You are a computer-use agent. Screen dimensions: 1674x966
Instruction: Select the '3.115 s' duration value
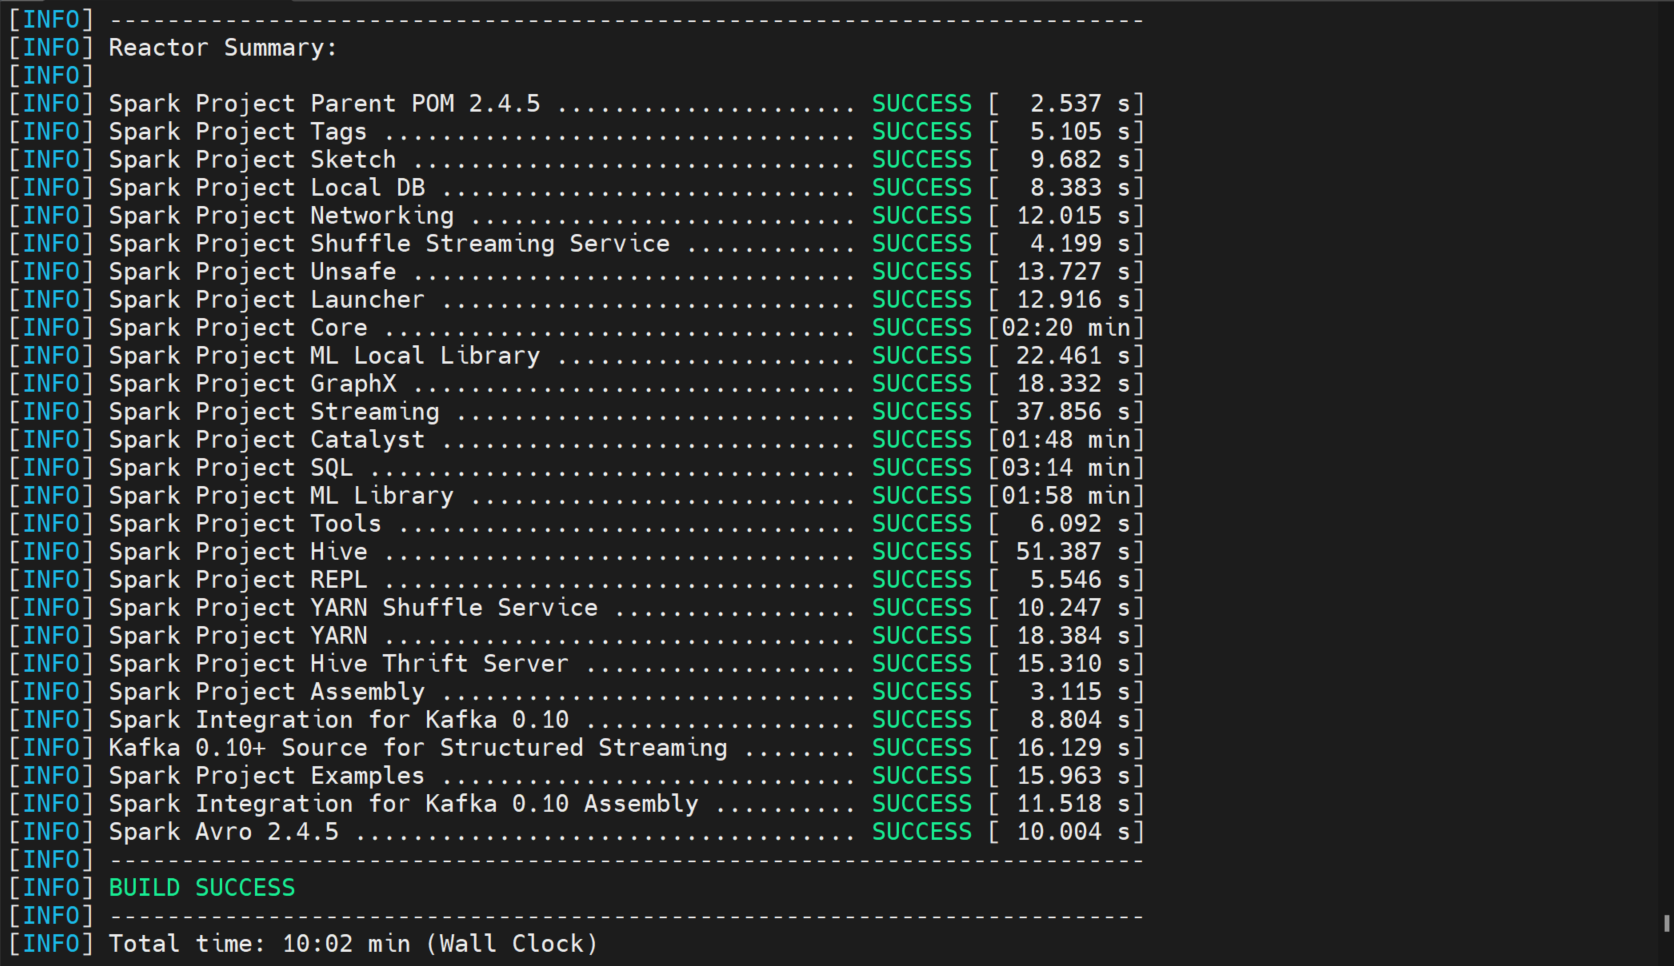click(x=1081, y=692)
